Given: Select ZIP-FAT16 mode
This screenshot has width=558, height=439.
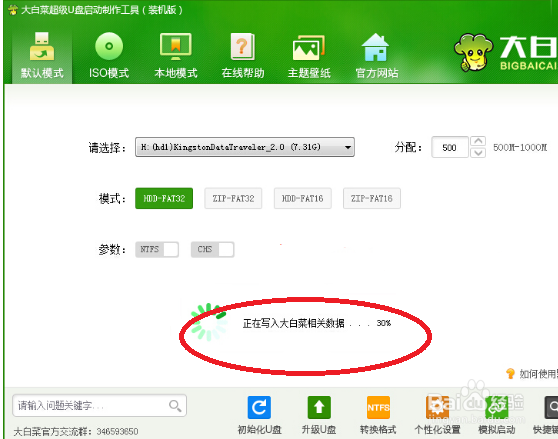Looking at the screenshot, I should (372, 198).
